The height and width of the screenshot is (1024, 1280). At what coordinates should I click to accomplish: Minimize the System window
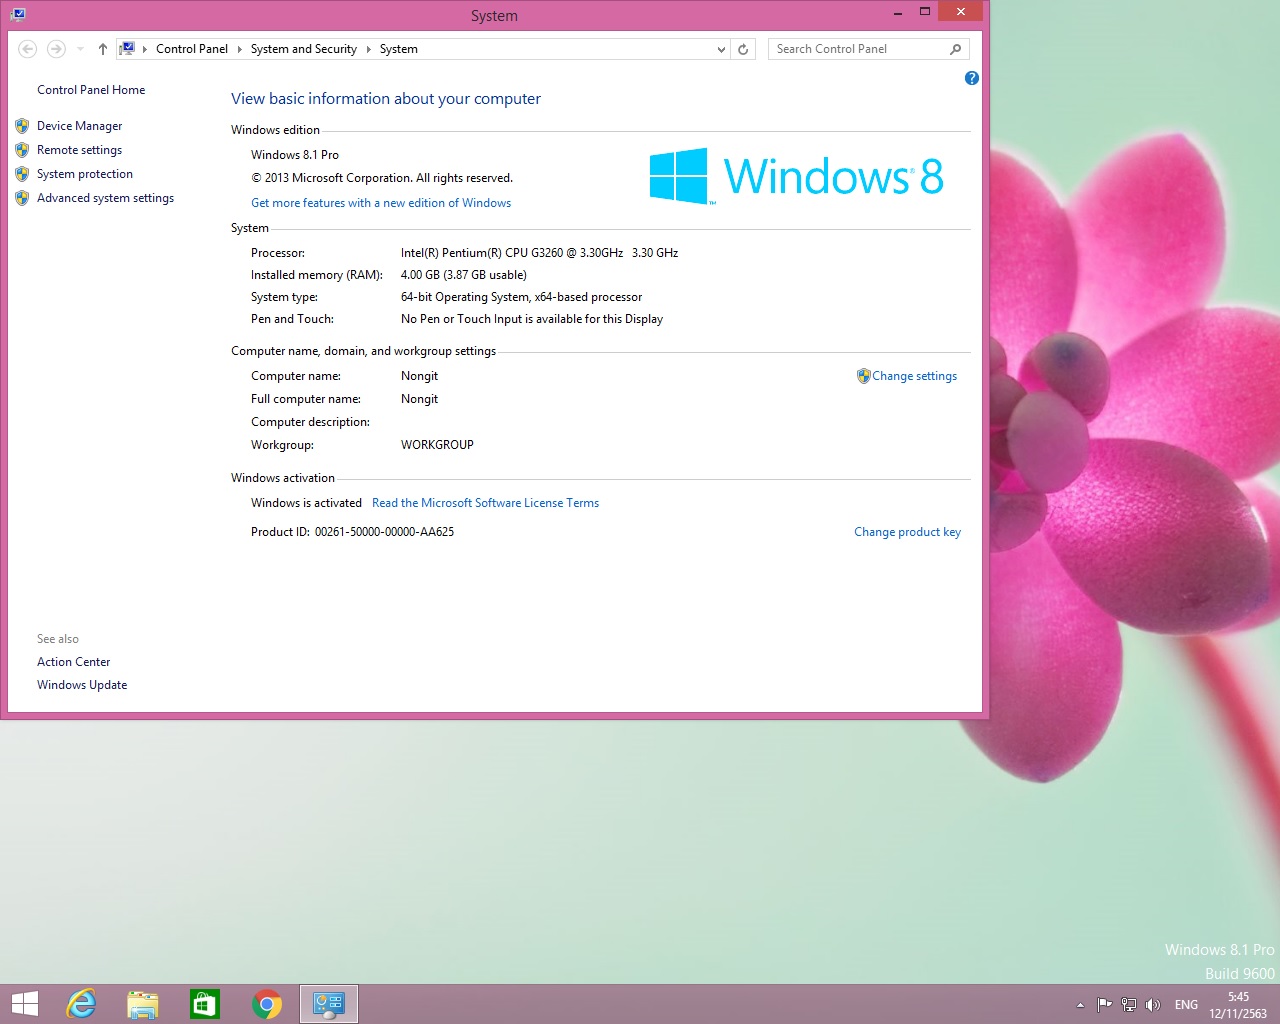coord(898,12)
